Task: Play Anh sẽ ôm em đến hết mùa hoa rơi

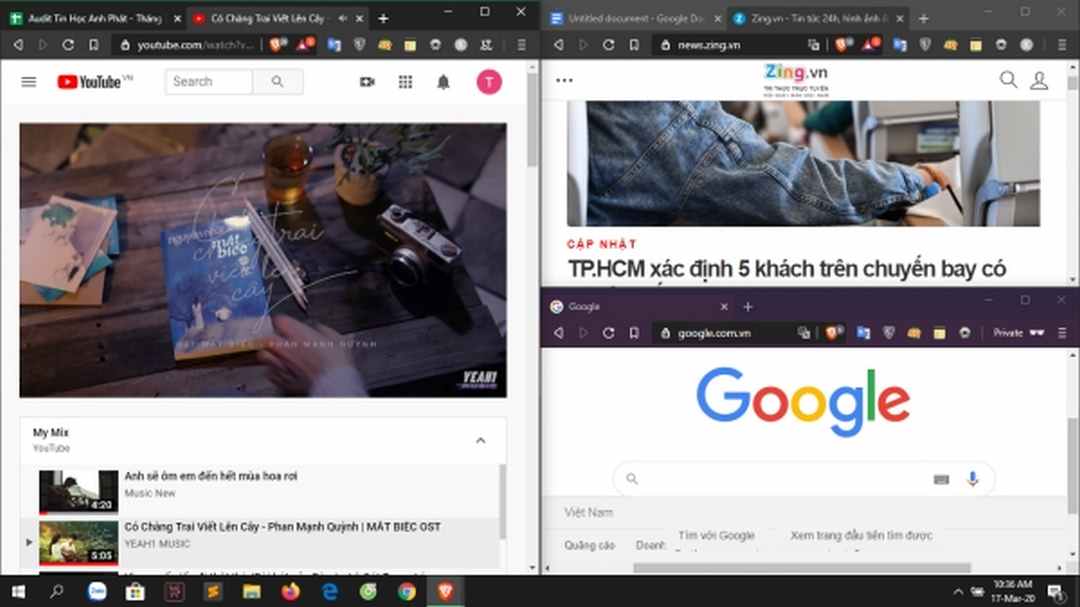Action: click(211, 476)
